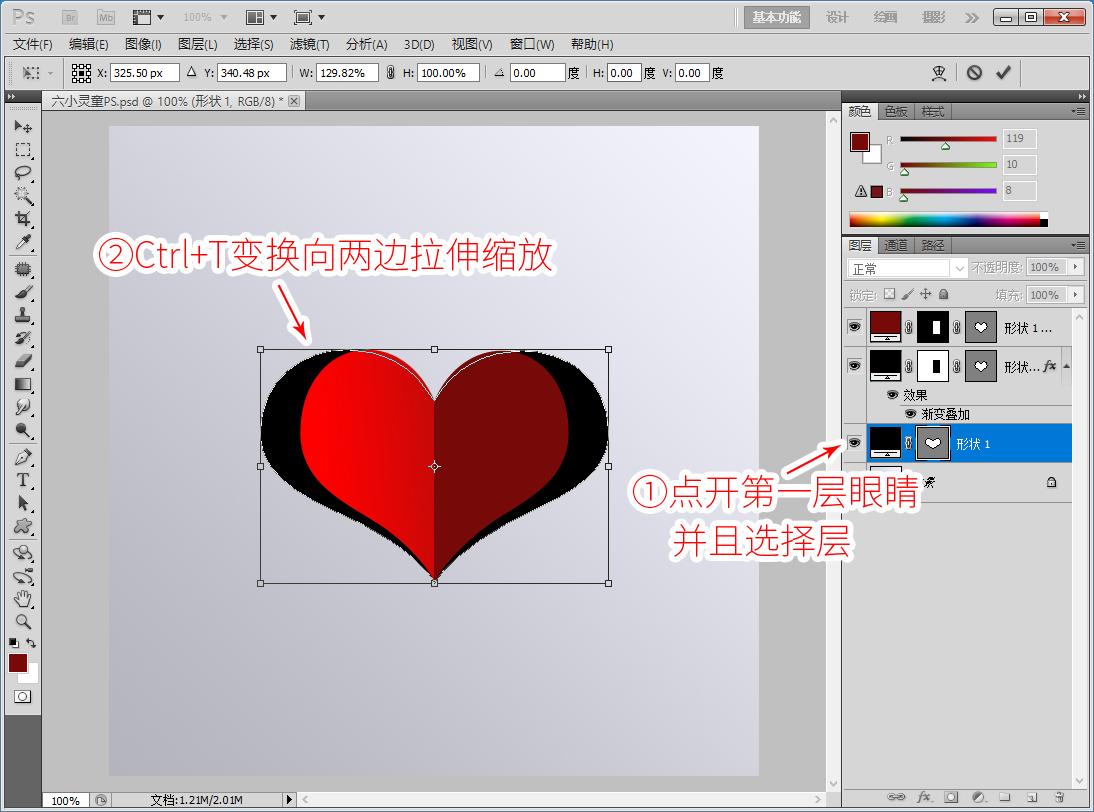Select the Path Selection tool
Viewport: 1094px width, 812px height.
(x=22, y=503)
